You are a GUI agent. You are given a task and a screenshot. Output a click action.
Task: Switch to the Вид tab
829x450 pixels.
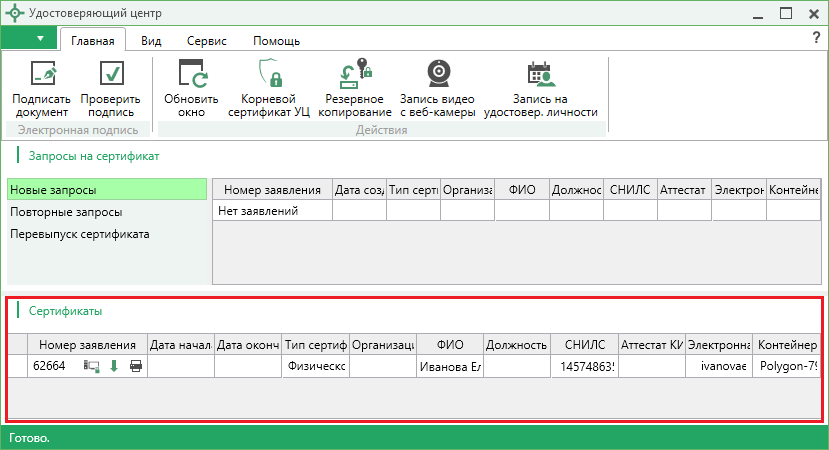click(x=151, y=41)
